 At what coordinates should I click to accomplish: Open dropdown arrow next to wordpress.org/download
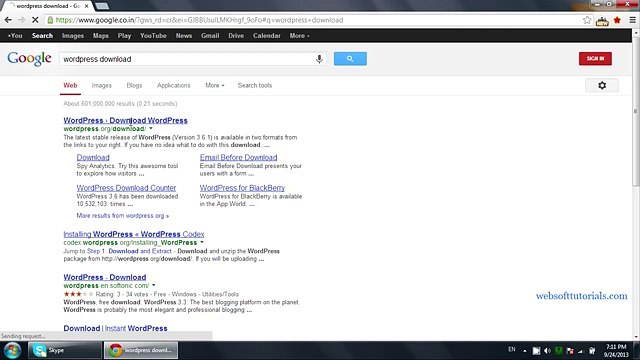click(151, 129)
